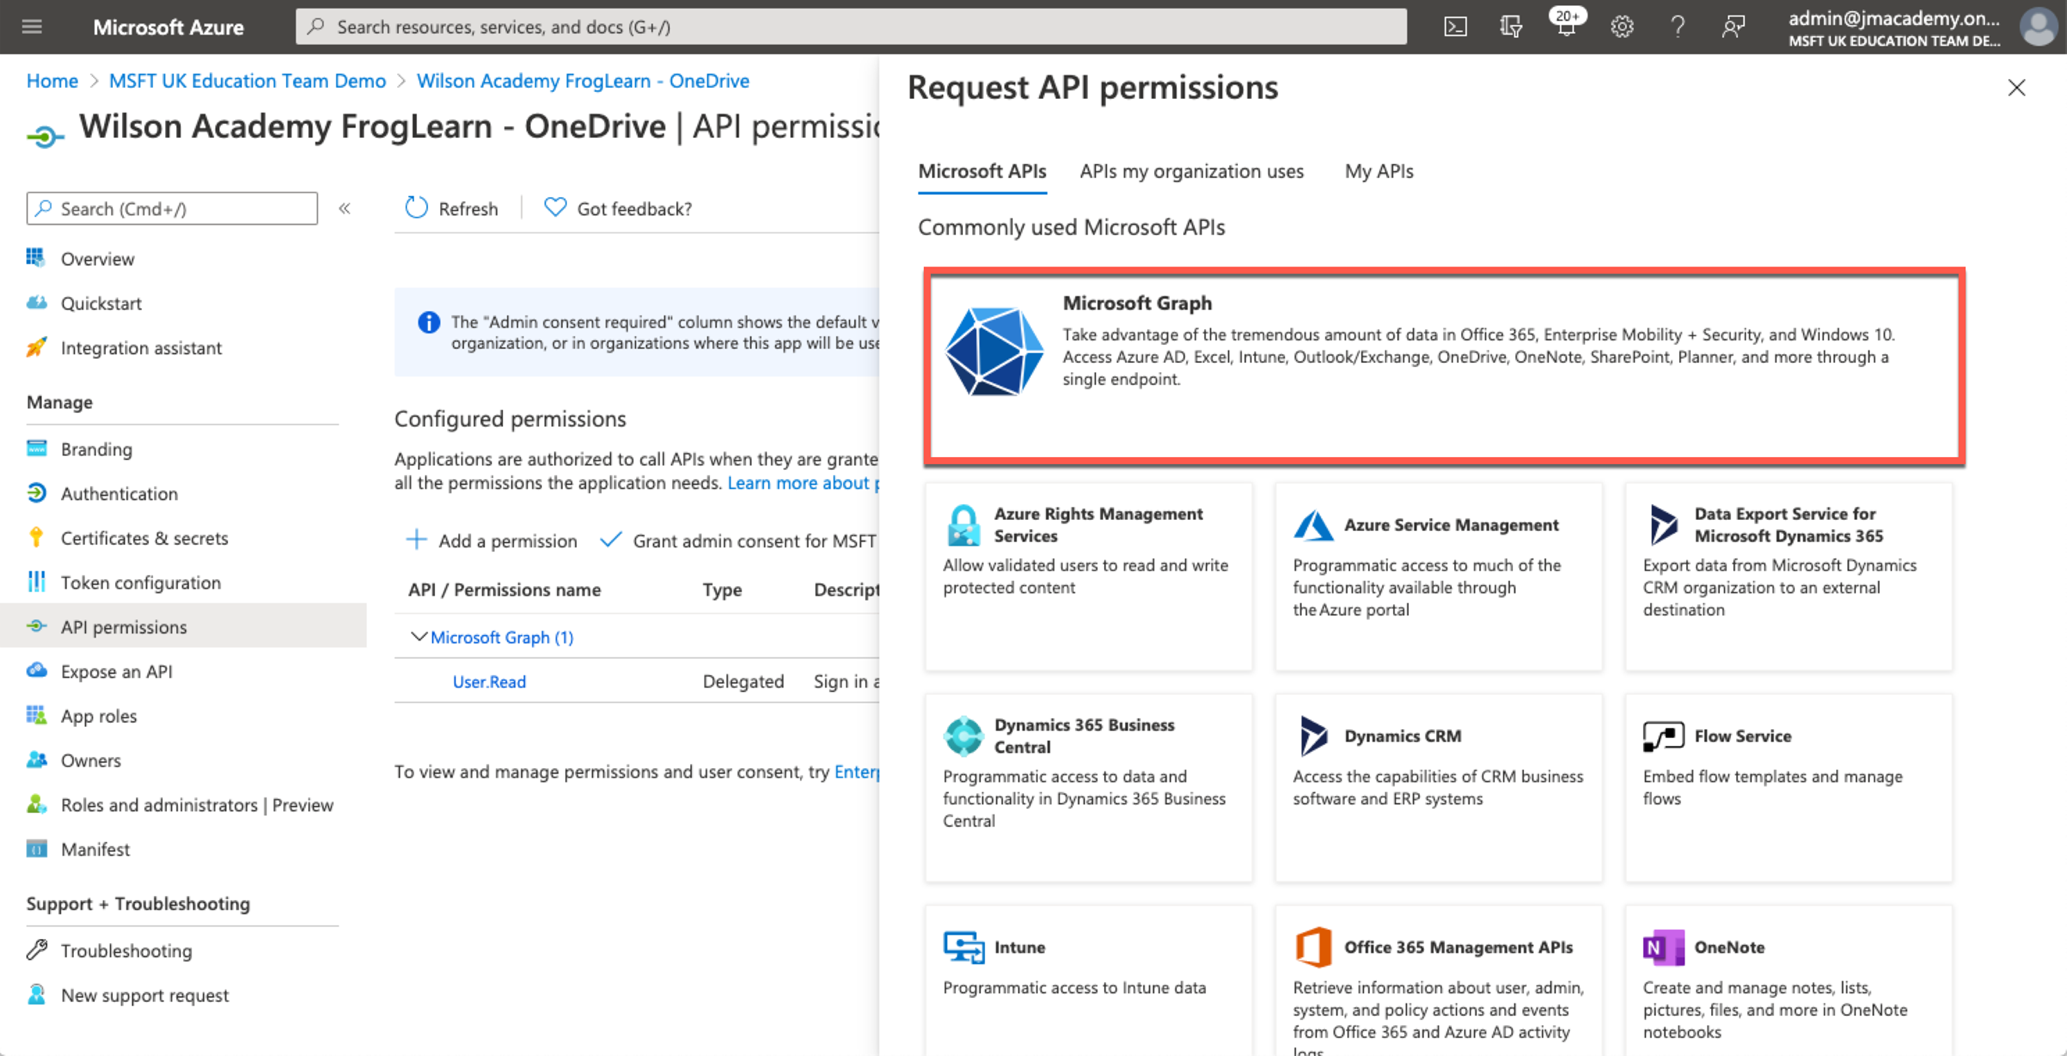Click the Grant admin consent checkmark icon
Viewport: 2067px width, 1056px height.
point(610,540)
